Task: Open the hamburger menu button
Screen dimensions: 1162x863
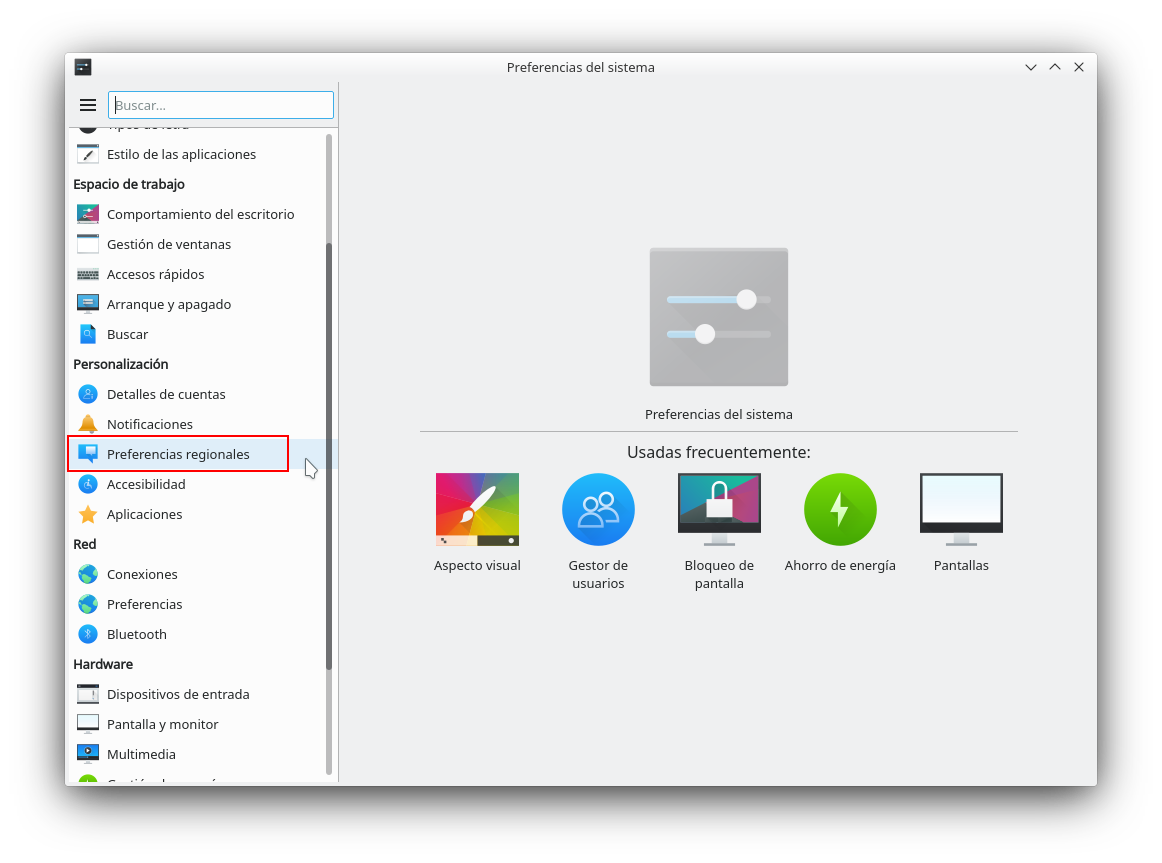Action: [88, 105]
